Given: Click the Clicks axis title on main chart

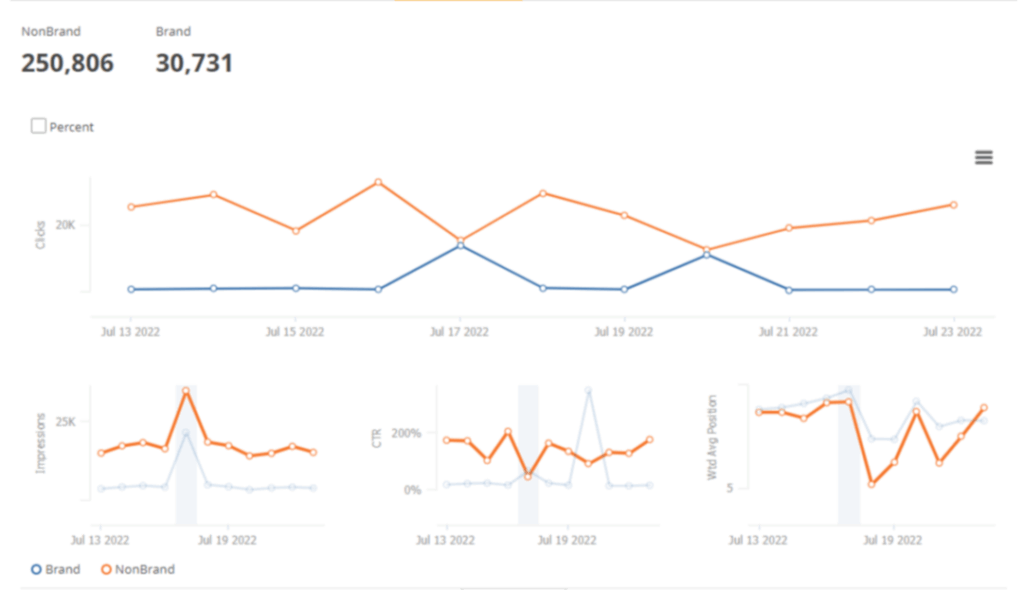Looking at the screenshot, I should [41, 235].
